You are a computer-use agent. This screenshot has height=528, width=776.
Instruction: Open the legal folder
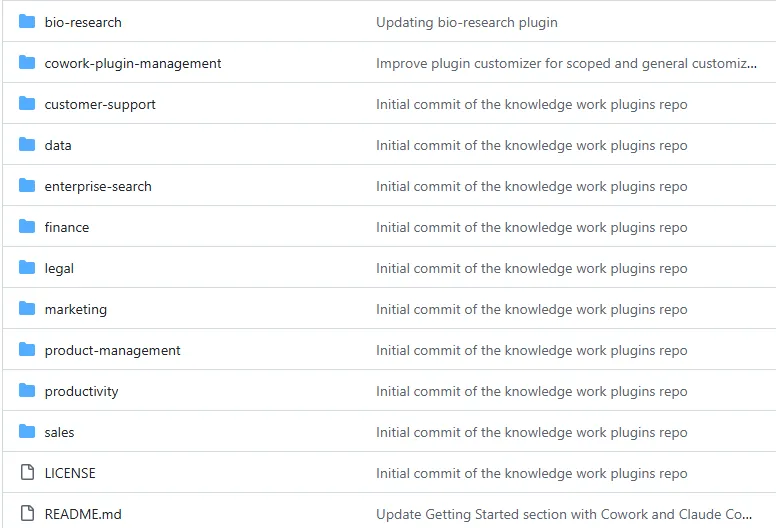click(59, 268)
